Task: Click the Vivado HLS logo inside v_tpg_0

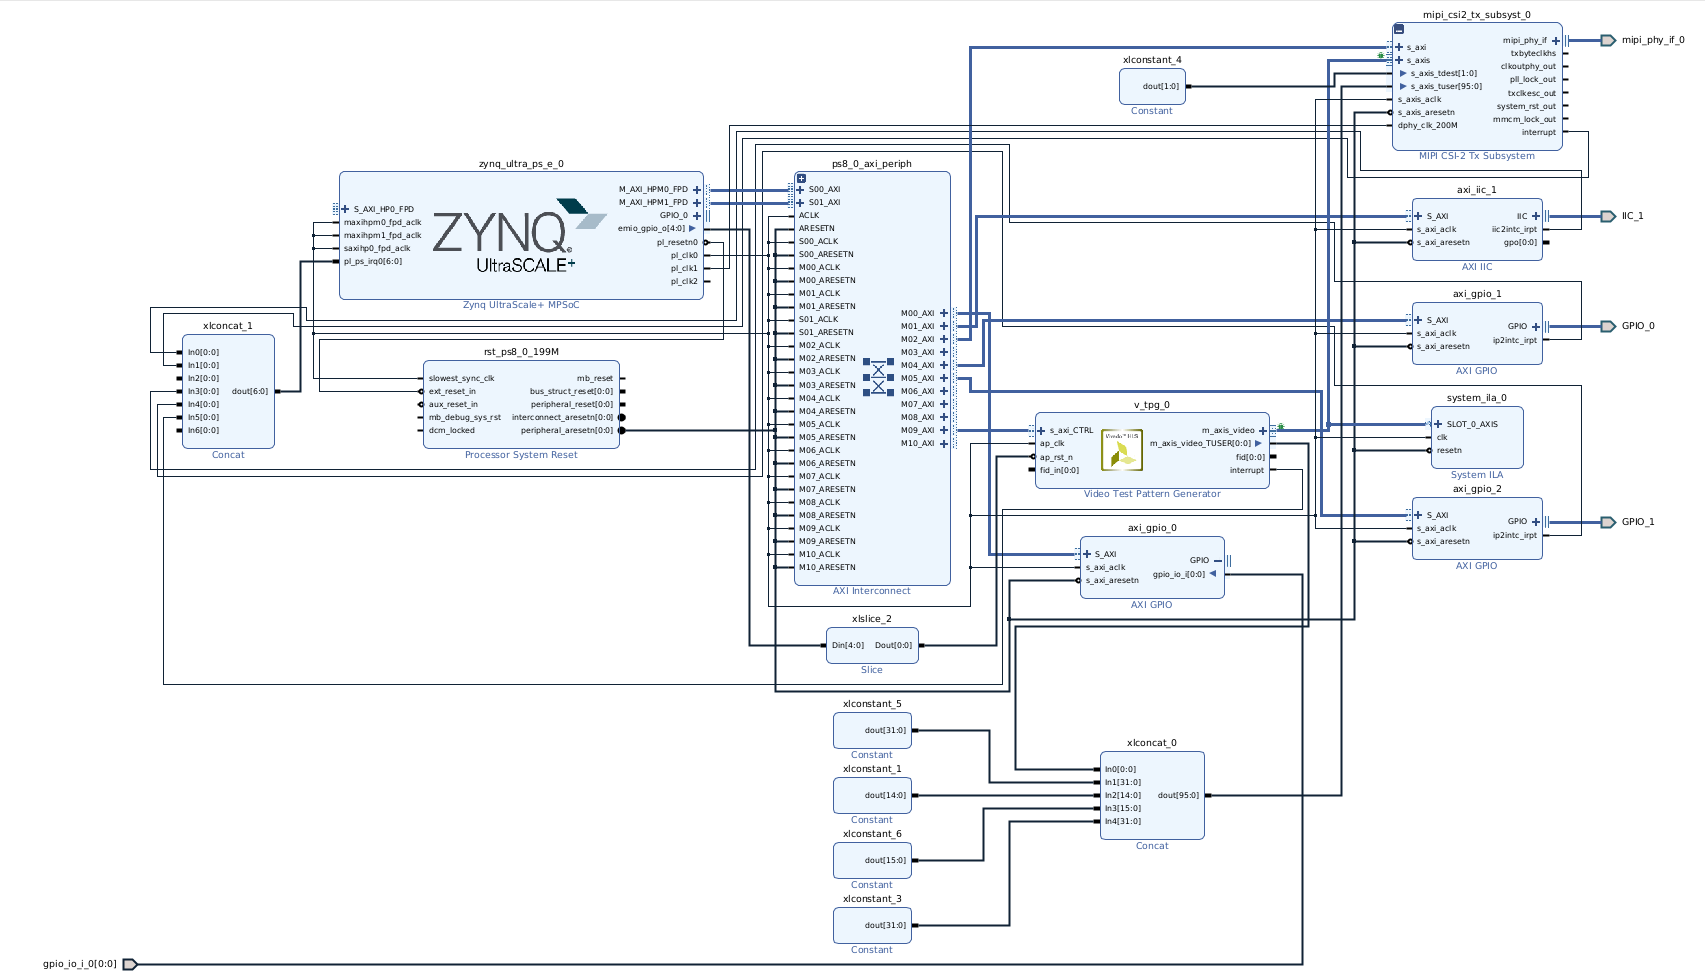Action: (x=1122, y=451)
